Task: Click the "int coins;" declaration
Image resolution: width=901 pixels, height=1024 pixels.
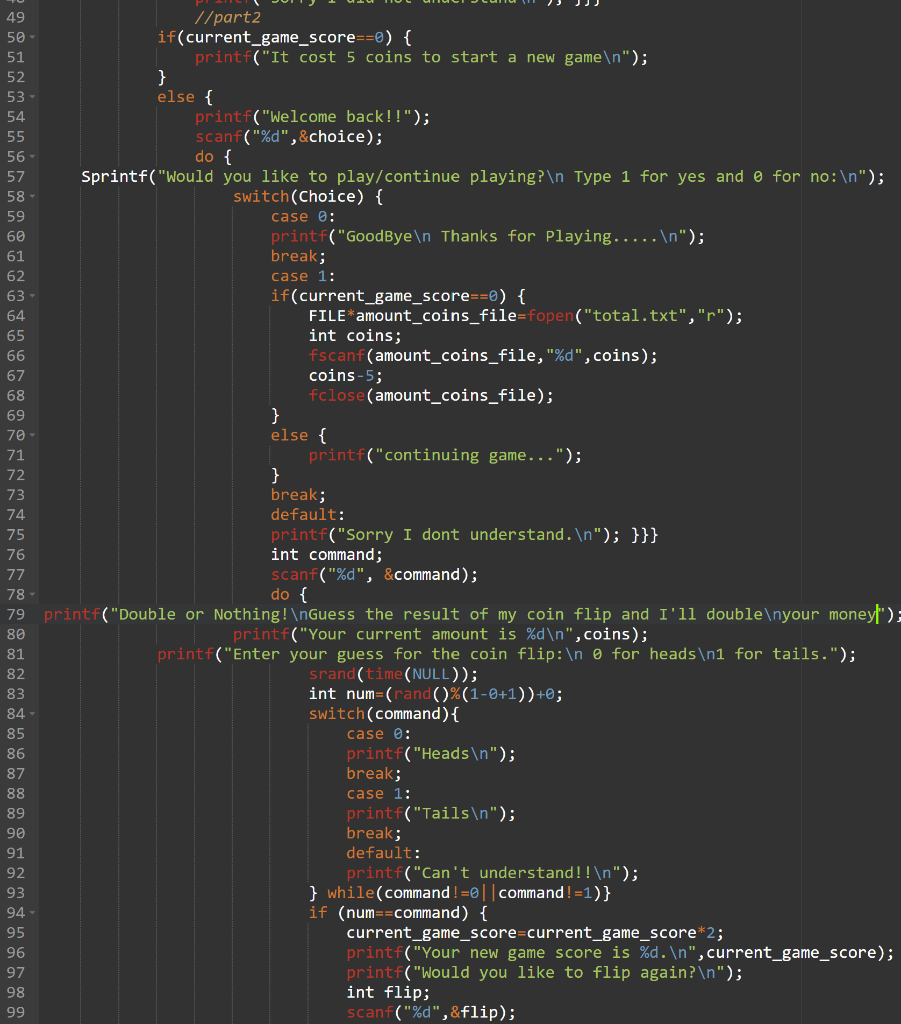Action: 355,336
